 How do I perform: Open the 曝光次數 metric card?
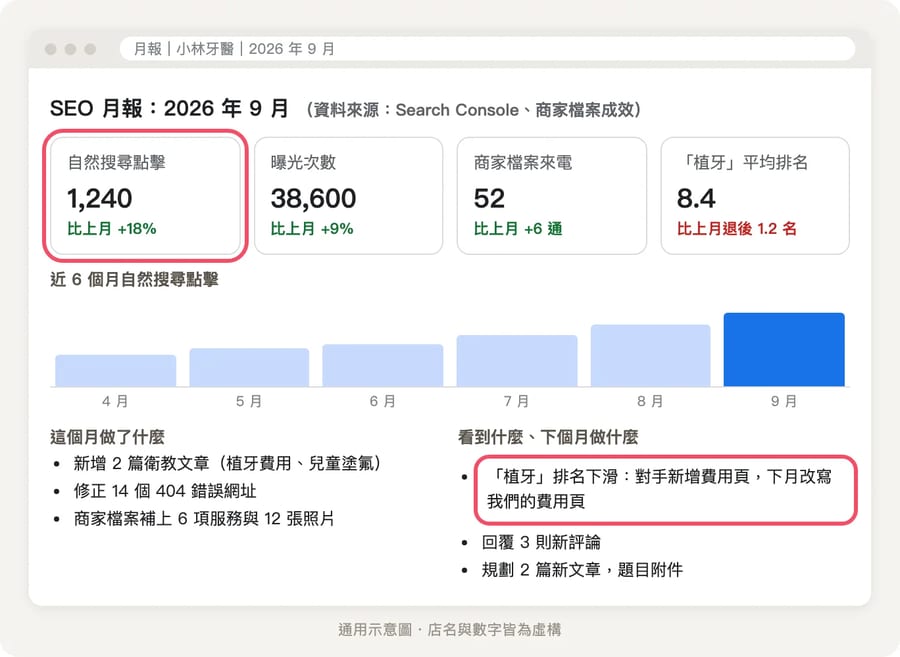[348, 196]
